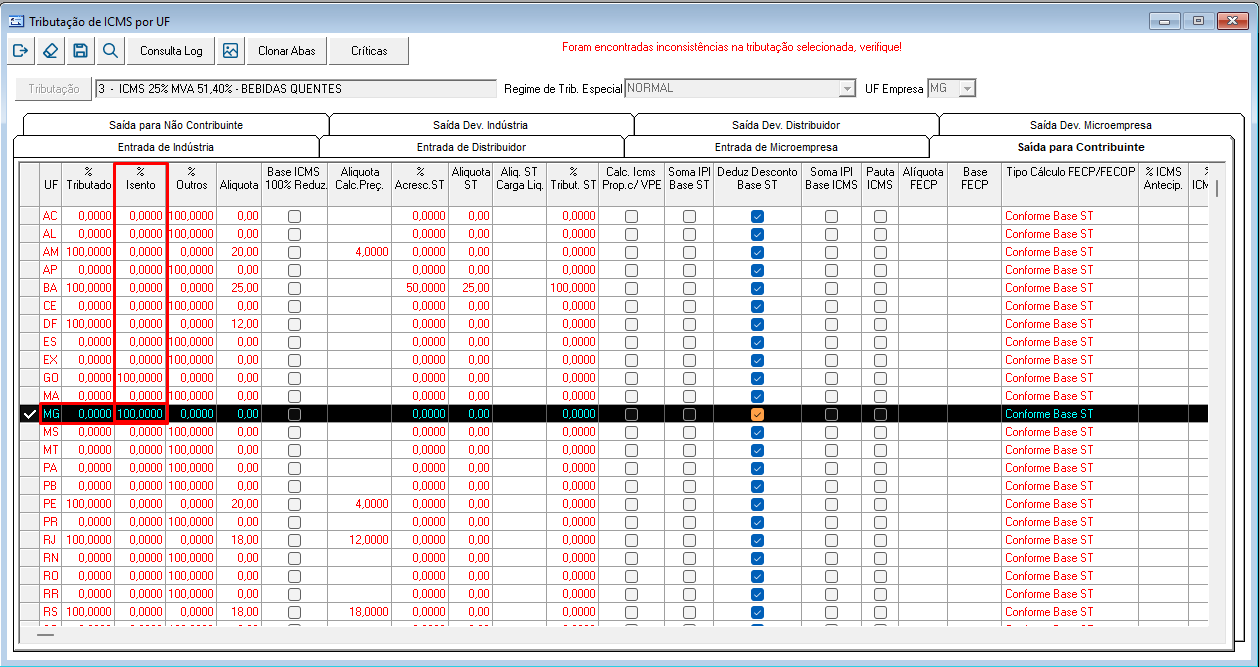The image size is (1260, 667).
Task: Select the GO row UF cell
Action: click(50, 378)
